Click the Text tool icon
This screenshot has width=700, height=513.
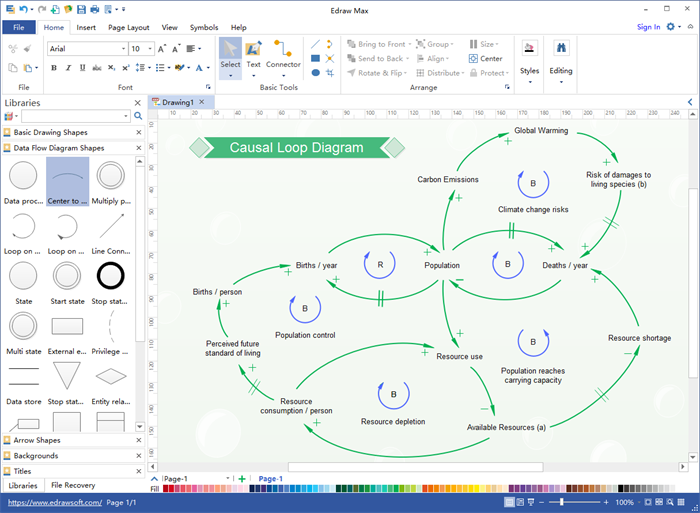click(254, 53)
